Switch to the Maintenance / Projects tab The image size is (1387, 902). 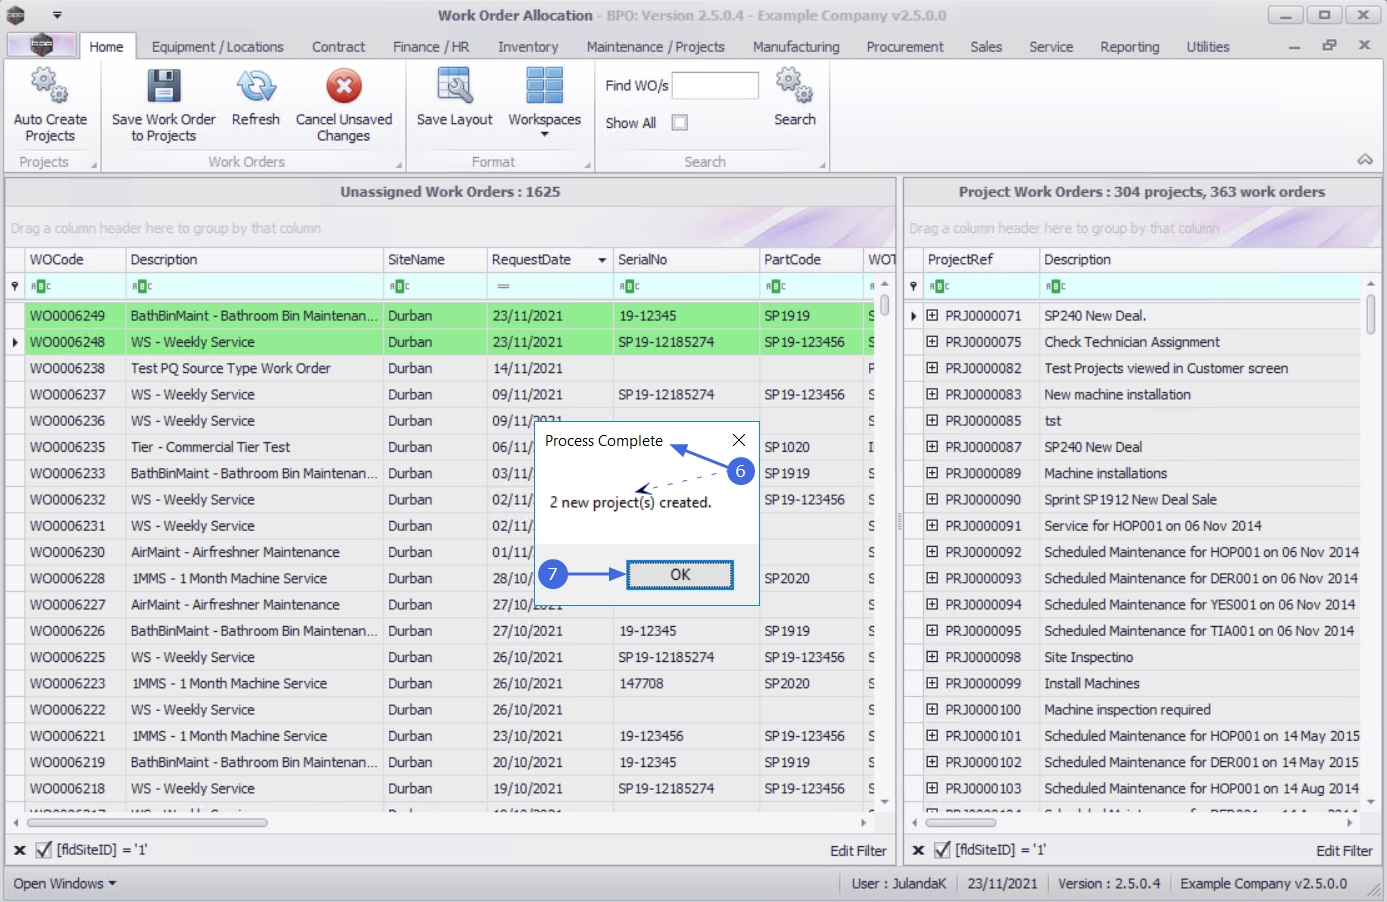click(656, 47)
